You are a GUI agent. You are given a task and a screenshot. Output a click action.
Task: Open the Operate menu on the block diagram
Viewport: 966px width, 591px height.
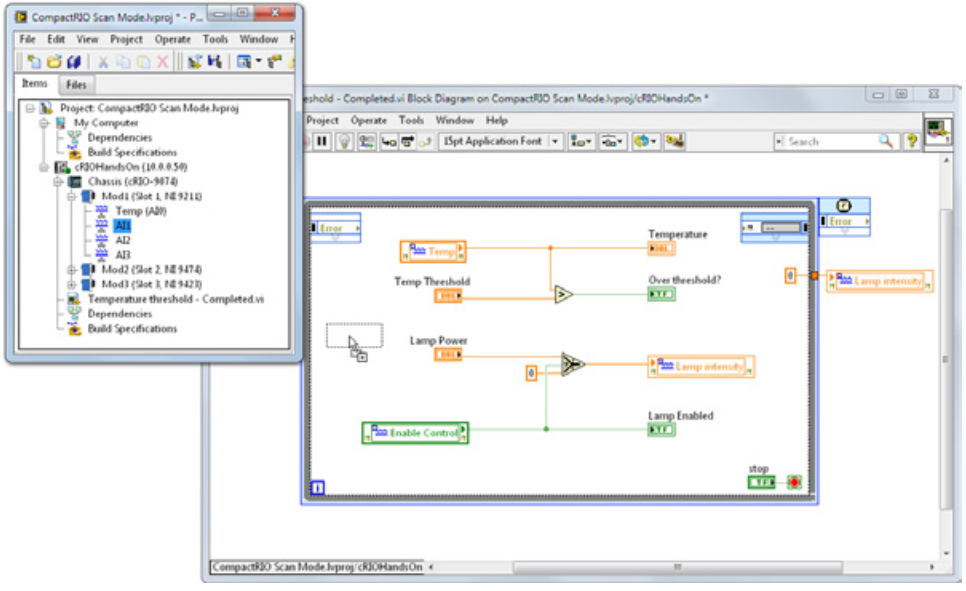370,120
